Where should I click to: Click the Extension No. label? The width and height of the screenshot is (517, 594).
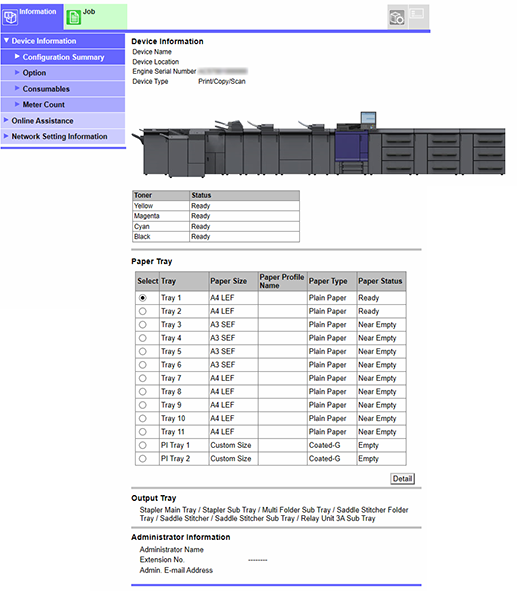click(162, 560)
